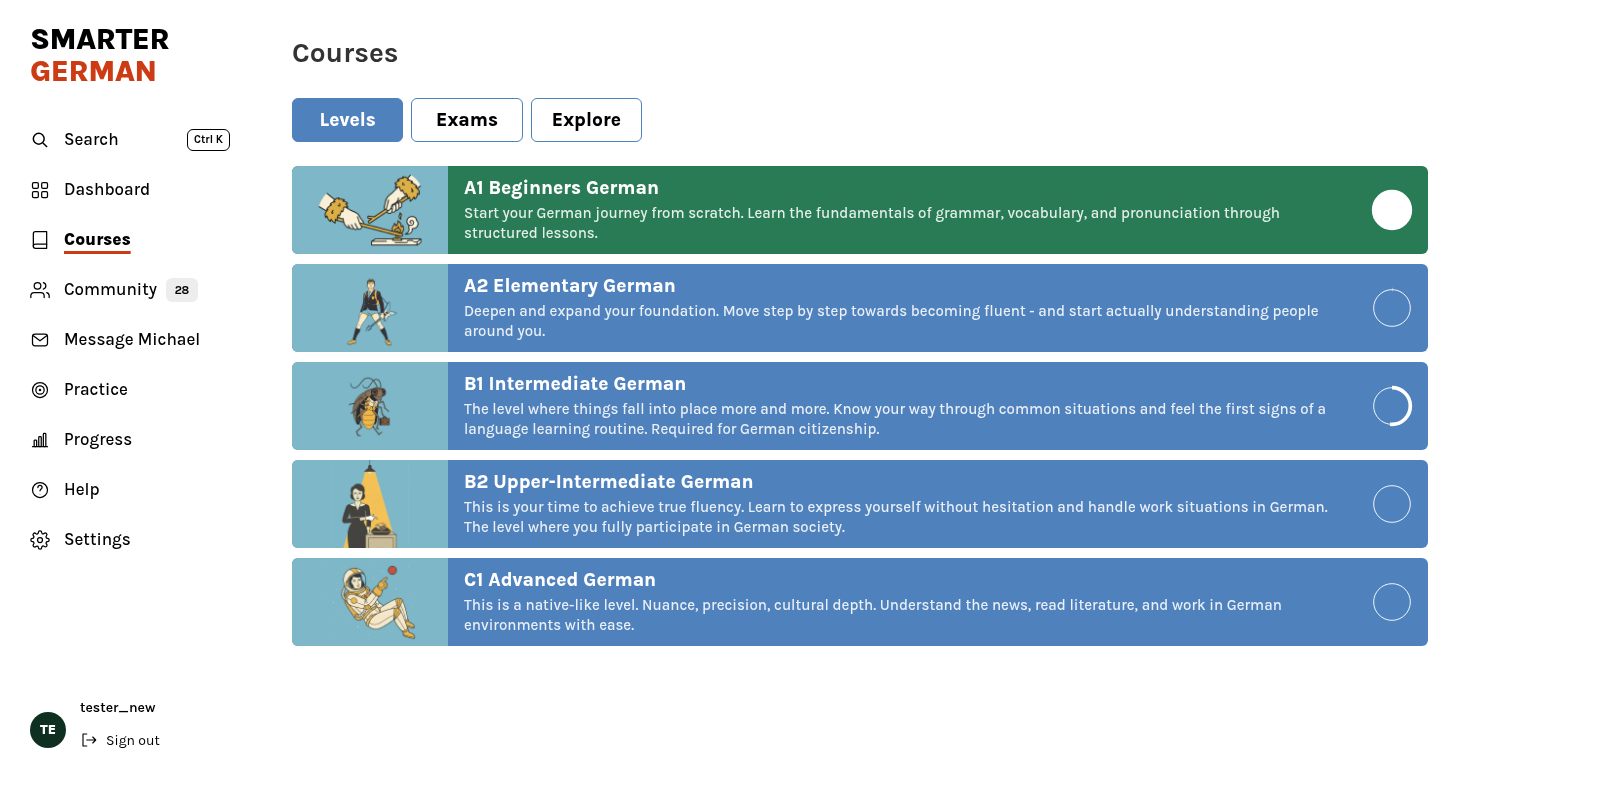Click the C1 Advanced German progress circle
This screenshot has height=786, width=1600.
(x=1392, y=602)
